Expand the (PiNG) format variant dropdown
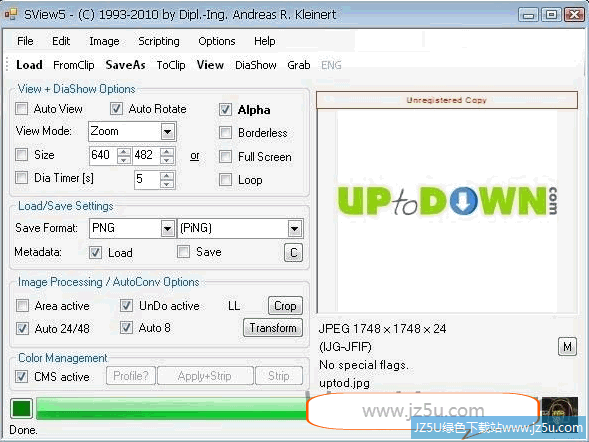The image size is (589, 442). tap(294, 228)
